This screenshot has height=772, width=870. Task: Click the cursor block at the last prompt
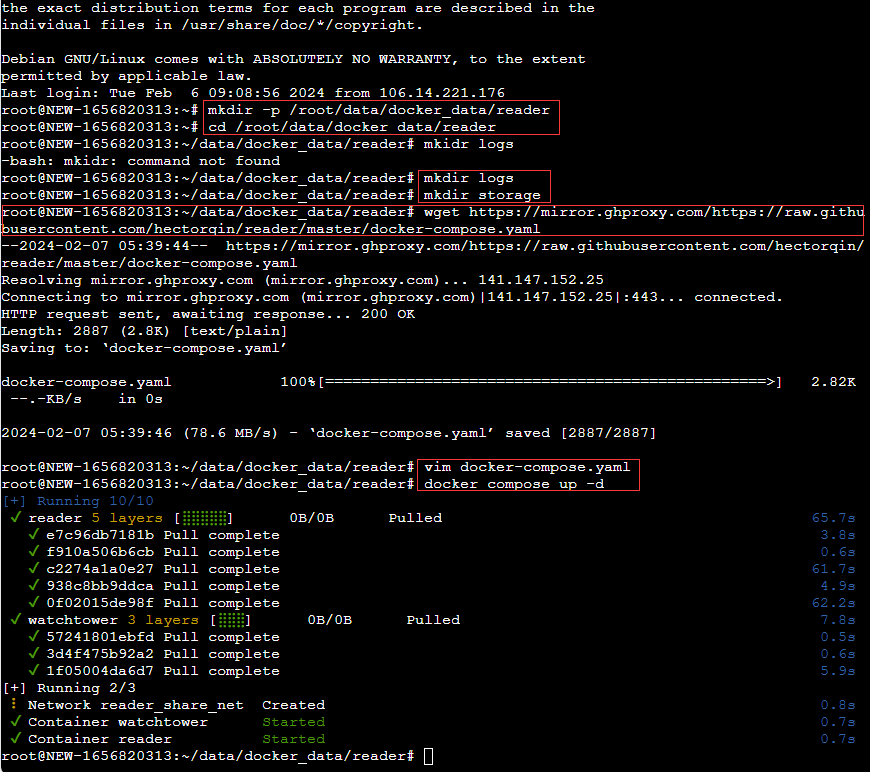[x=429, y=756]
